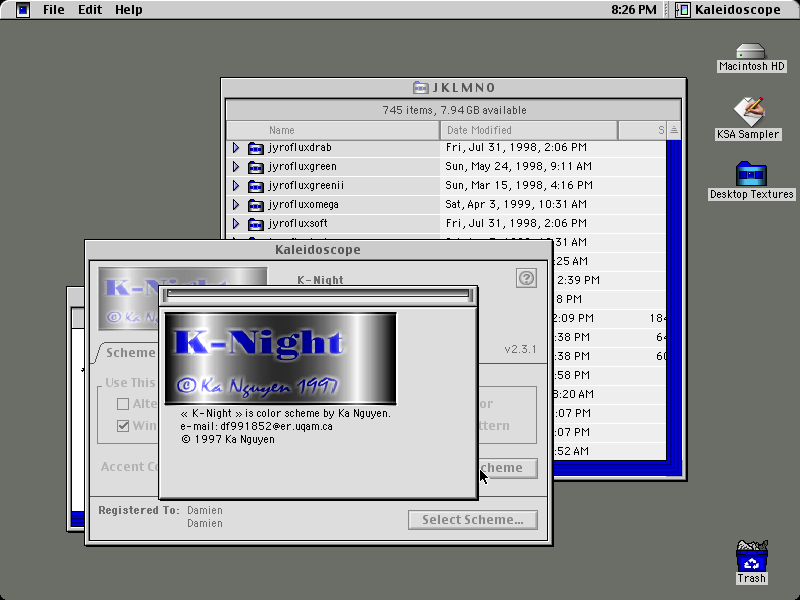
Task: Click the '© 1997 Ka Nguyen' text line
Action: point(228,439)
